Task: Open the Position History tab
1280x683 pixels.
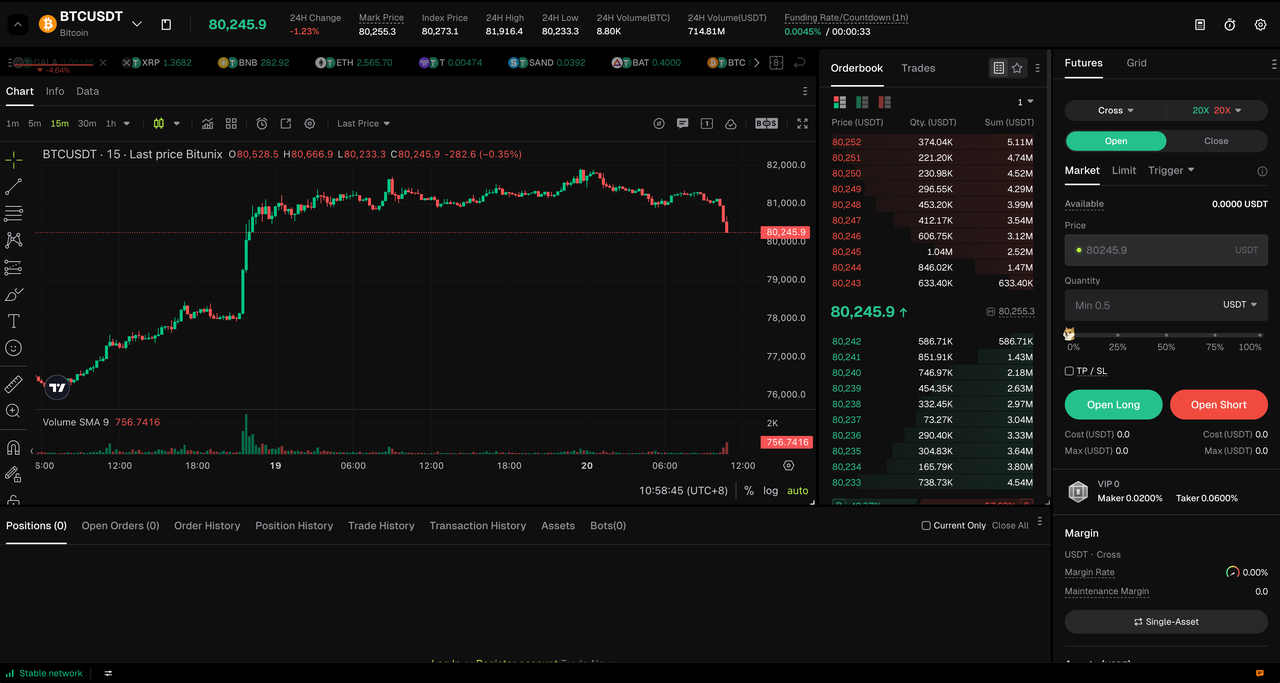Action: [294, 525]
